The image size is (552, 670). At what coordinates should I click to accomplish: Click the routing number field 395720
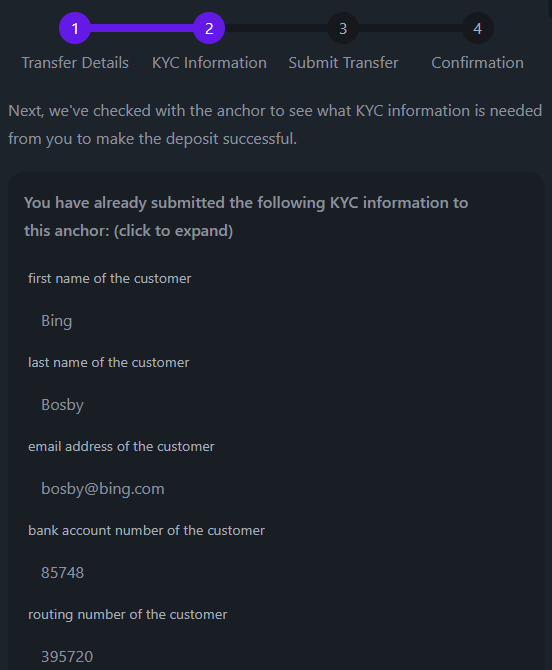click(x=276, y=657)
